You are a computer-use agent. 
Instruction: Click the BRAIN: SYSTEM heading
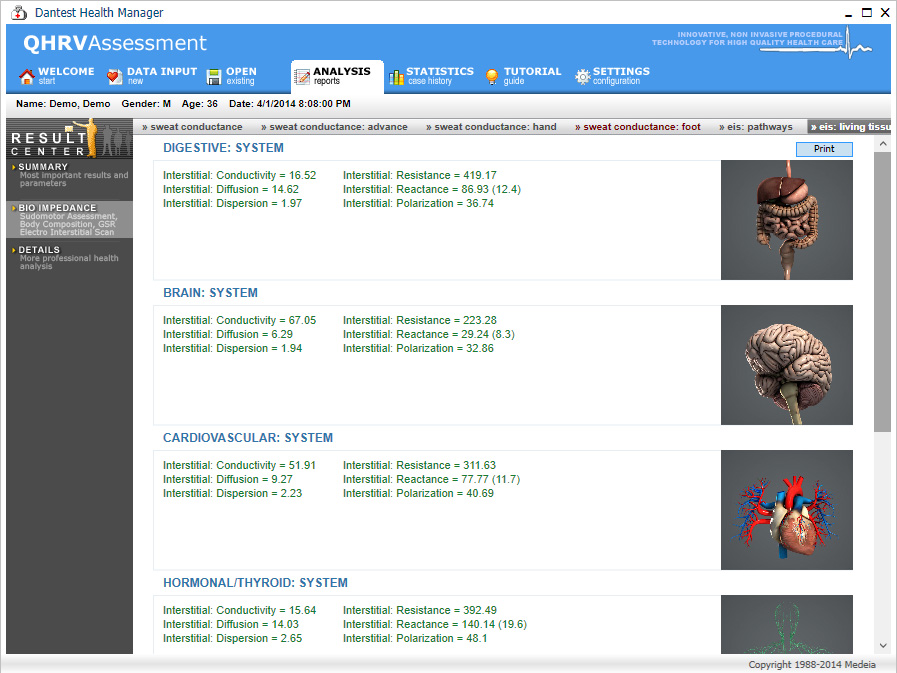click(x=210, y=292)
